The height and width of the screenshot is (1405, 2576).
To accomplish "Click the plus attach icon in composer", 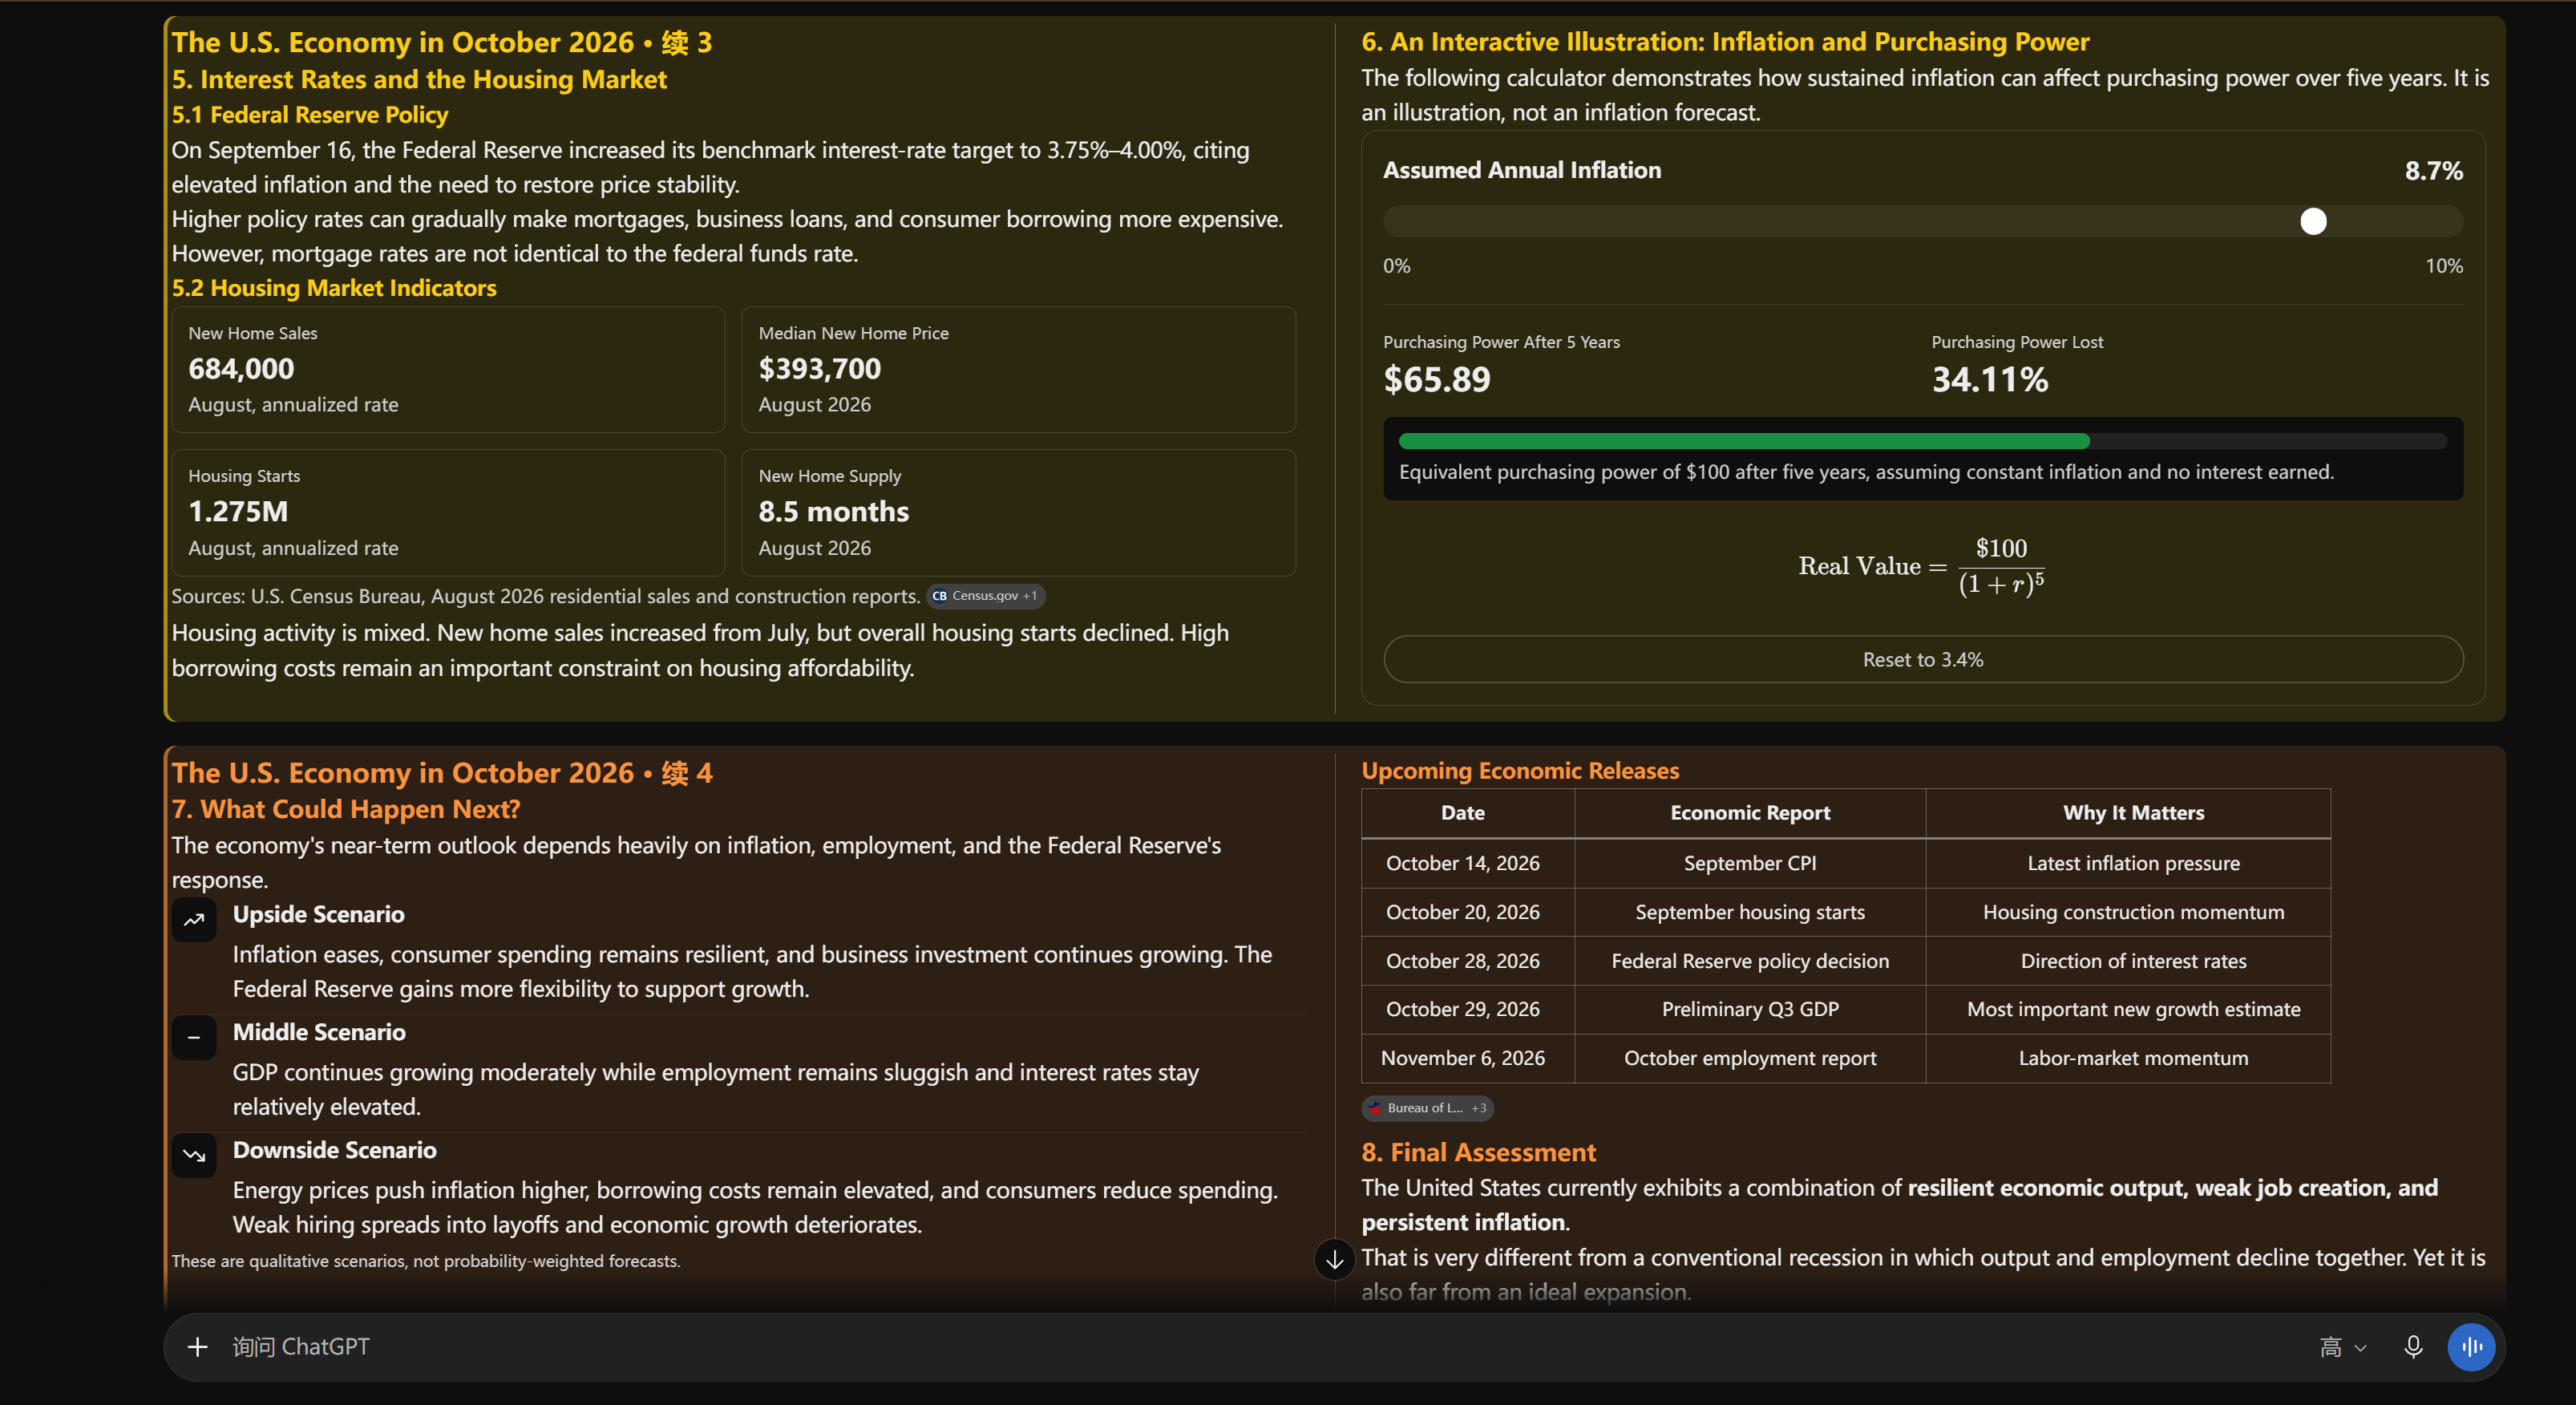I will click(x=197, y=1347).
